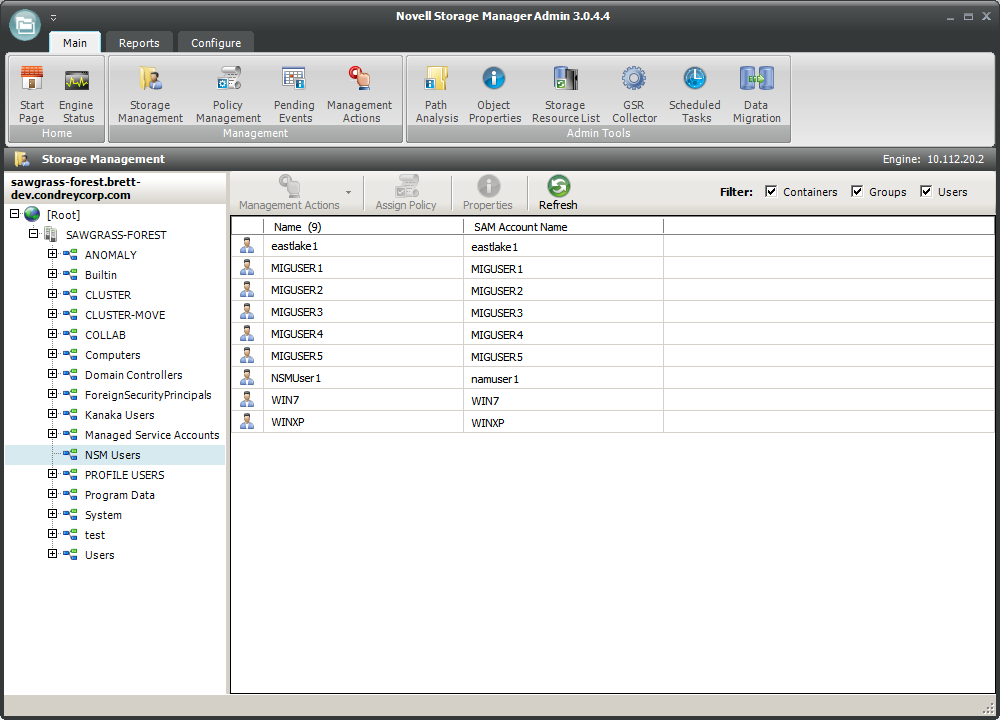
Task: Select the test tree item
Action: click(95, 535)
